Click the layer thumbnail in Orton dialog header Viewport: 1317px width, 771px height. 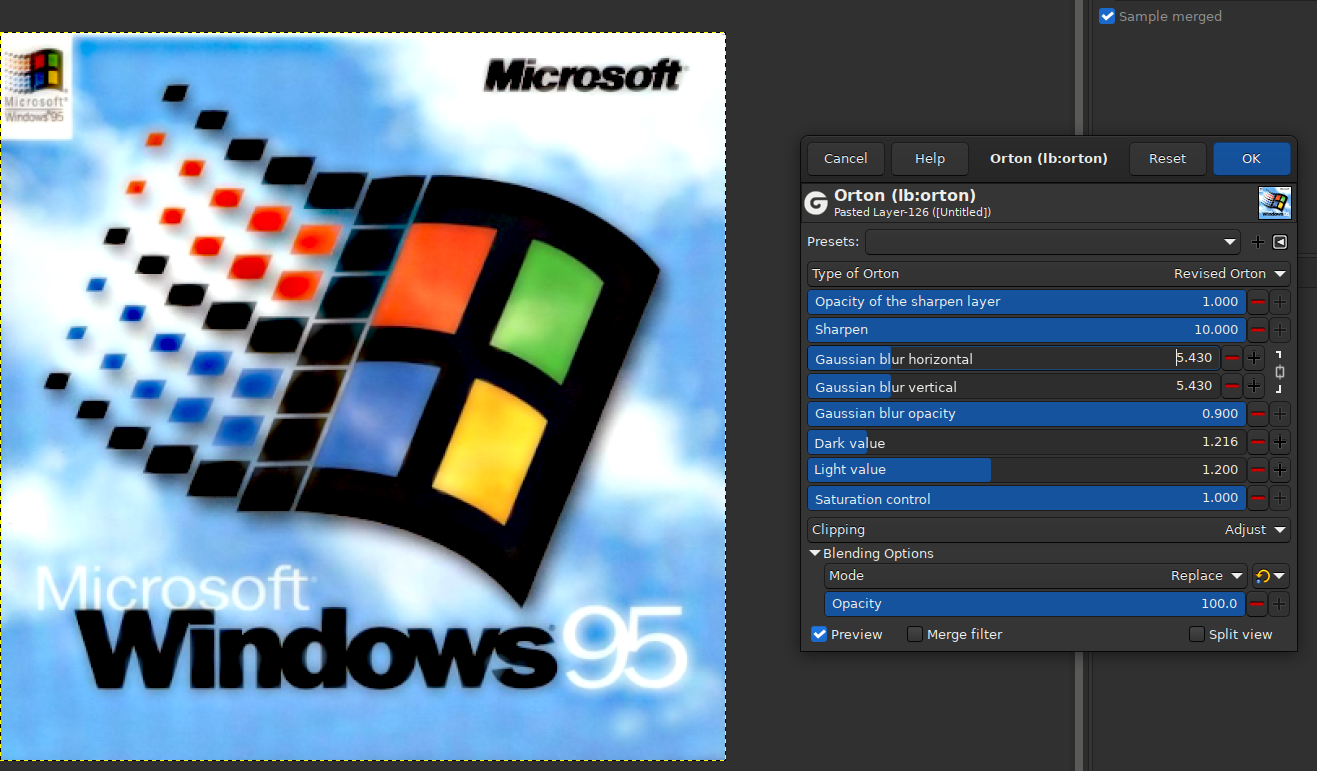(1275, 203)
